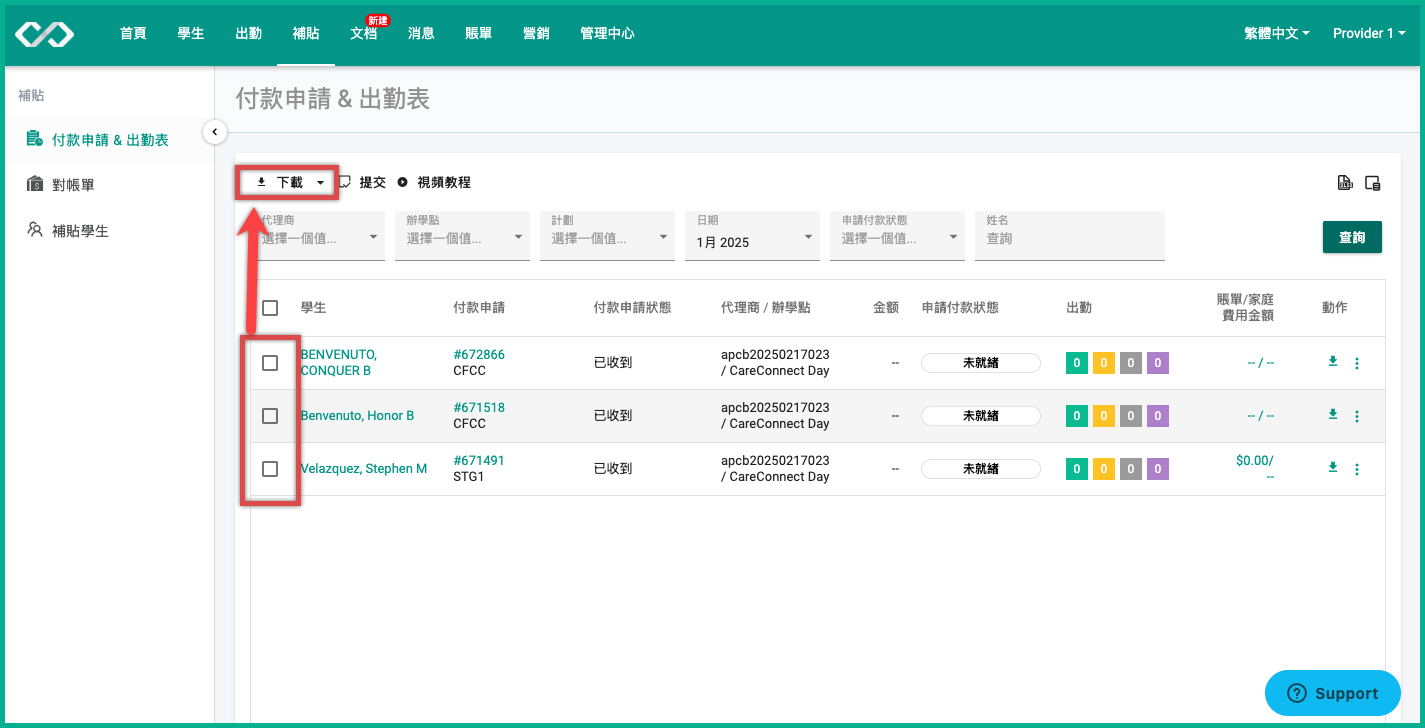Click 對帳單 in the sidebar
This screenshot has width=1425, height=728.
point(73,185)
